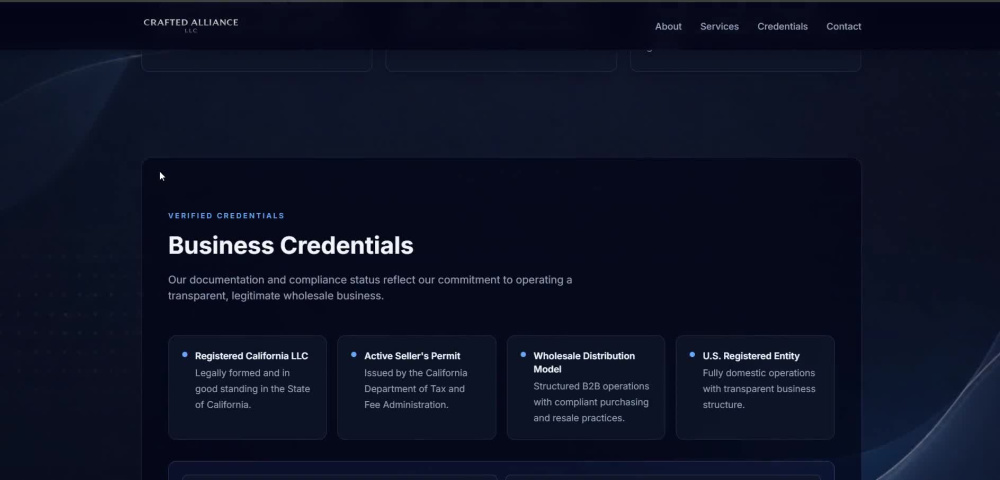Click the Verified Credentials label
The width and height of the screenshot is (1000, 480).
pos(226,215)
